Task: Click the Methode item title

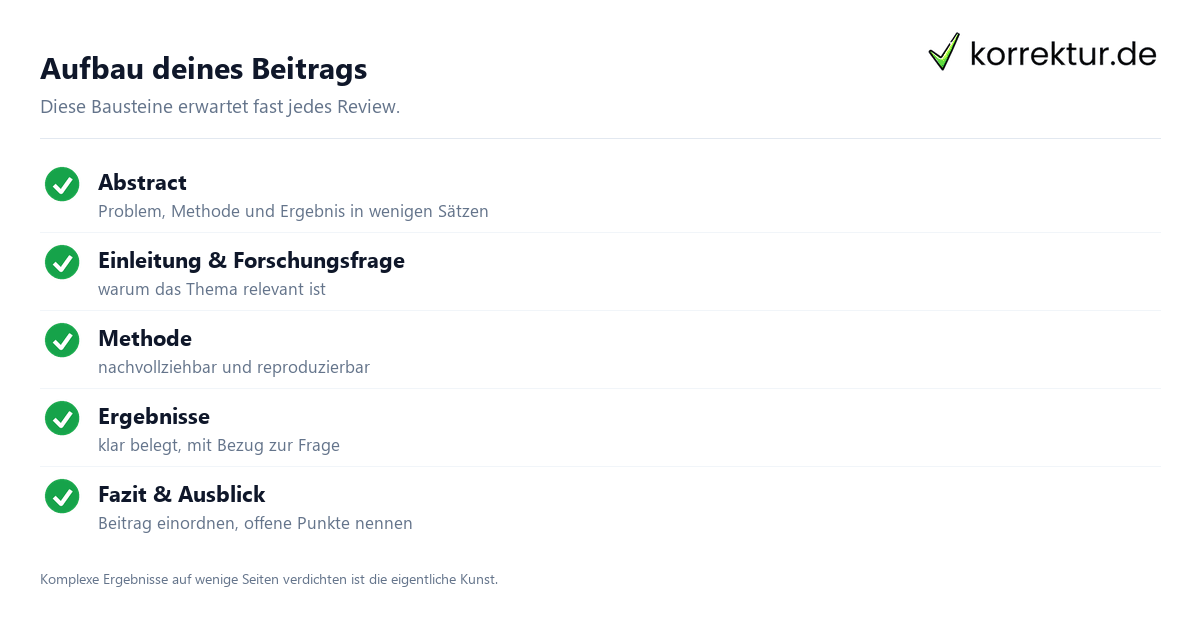Action: [145, 338]
